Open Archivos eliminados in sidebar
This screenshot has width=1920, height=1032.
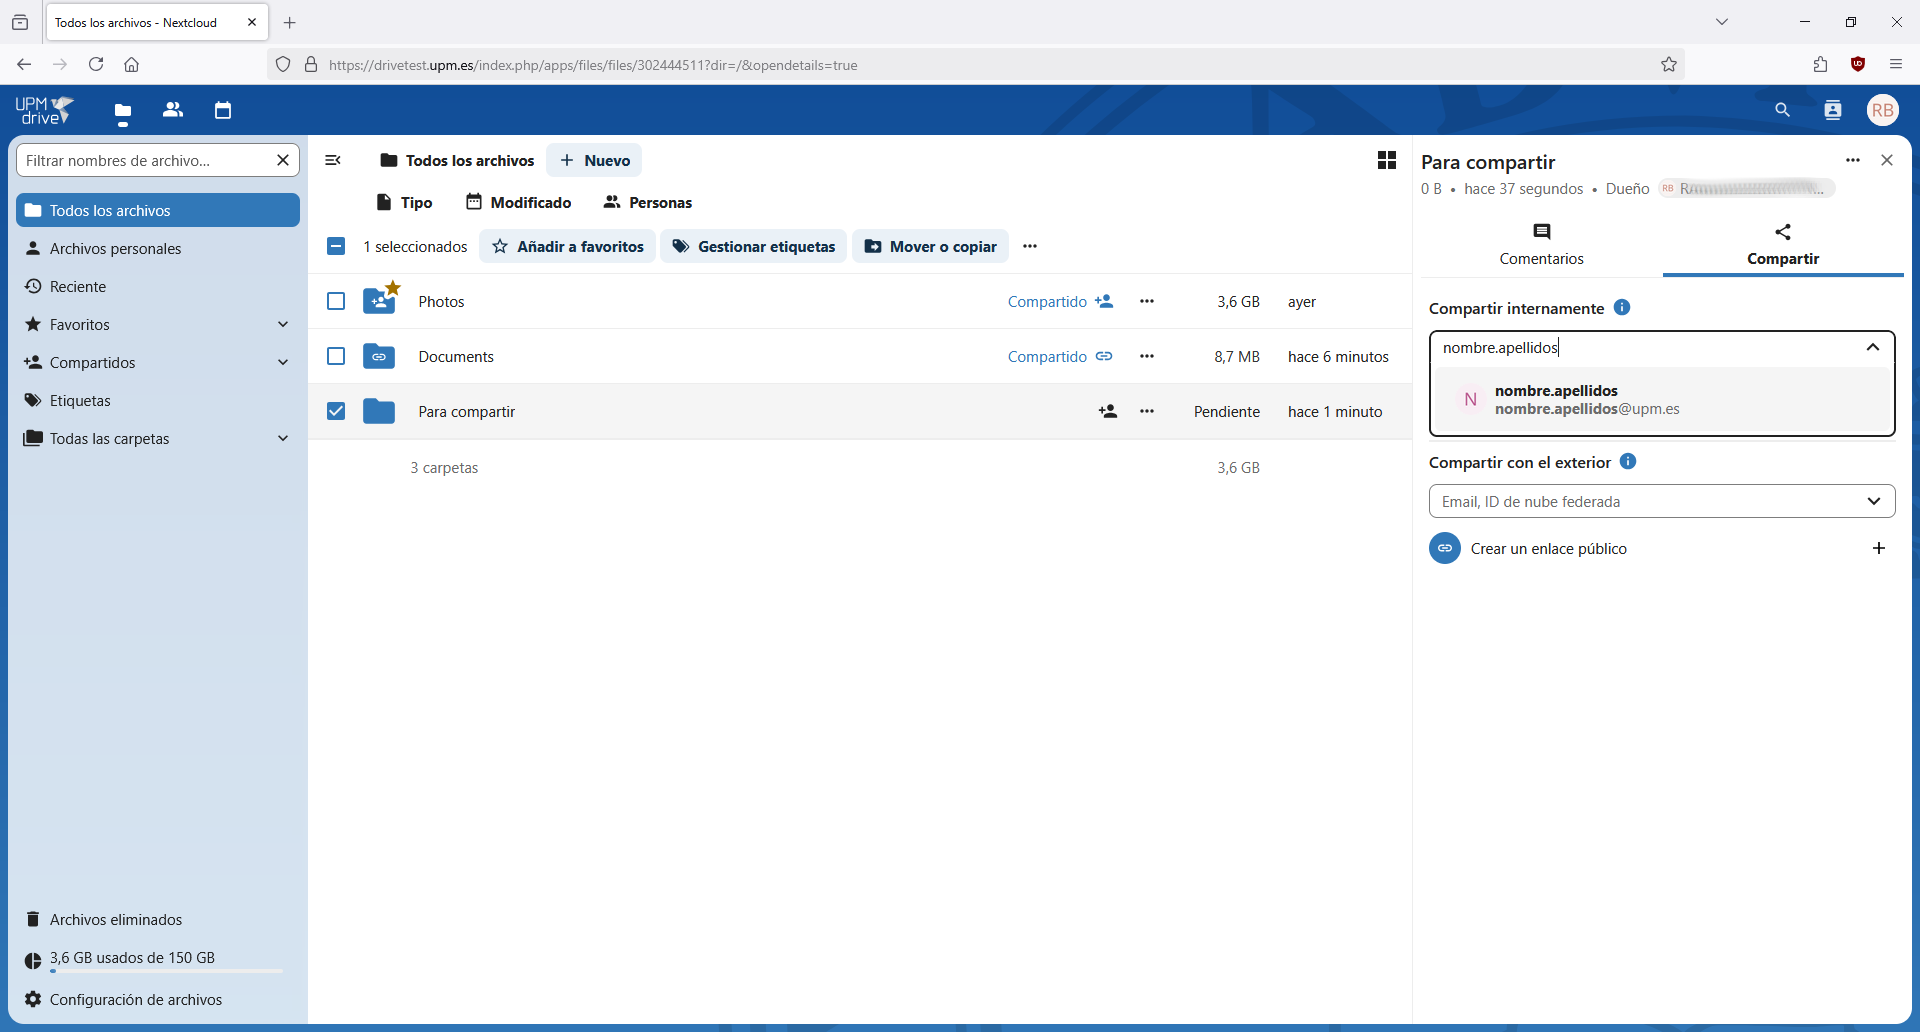tap(158, 919)
